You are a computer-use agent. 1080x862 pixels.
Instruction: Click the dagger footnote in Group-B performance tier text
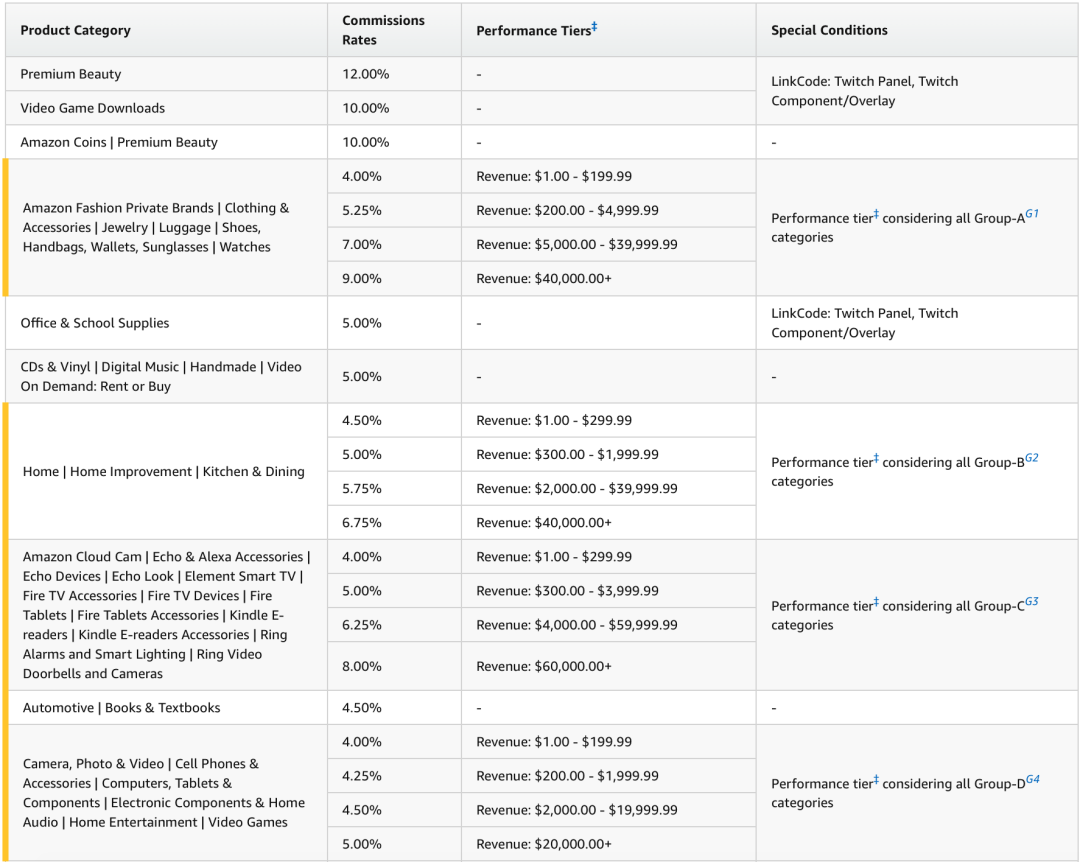876,458
